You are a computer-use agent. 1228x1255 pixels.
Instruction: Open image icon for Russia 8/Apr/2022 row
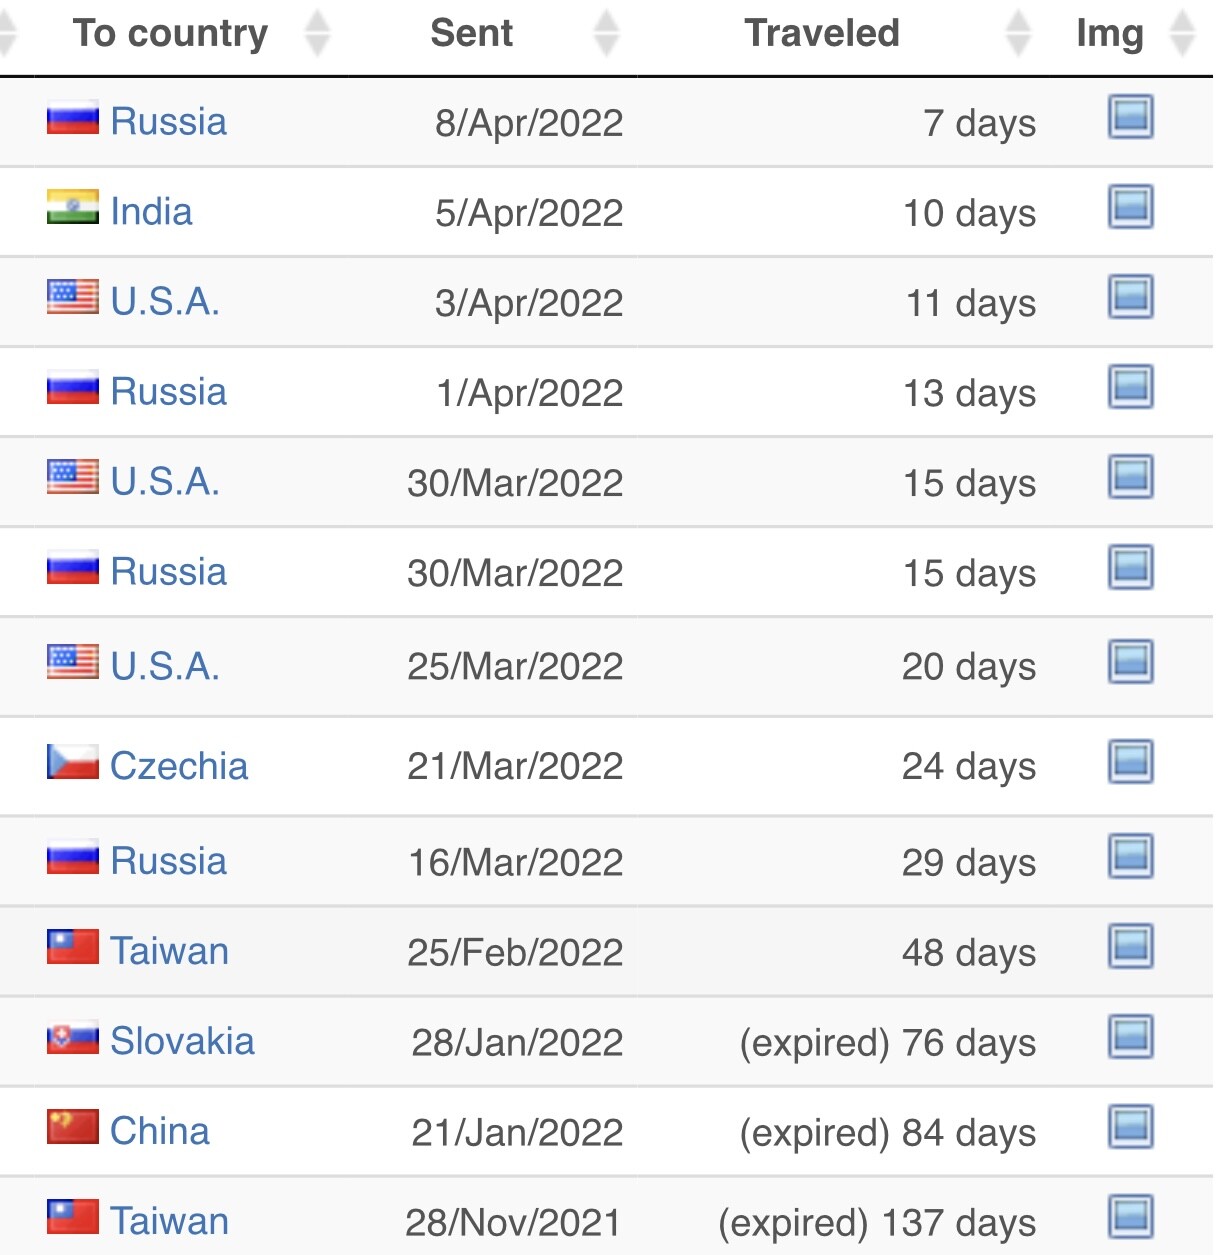click(x=1131, y=117)
